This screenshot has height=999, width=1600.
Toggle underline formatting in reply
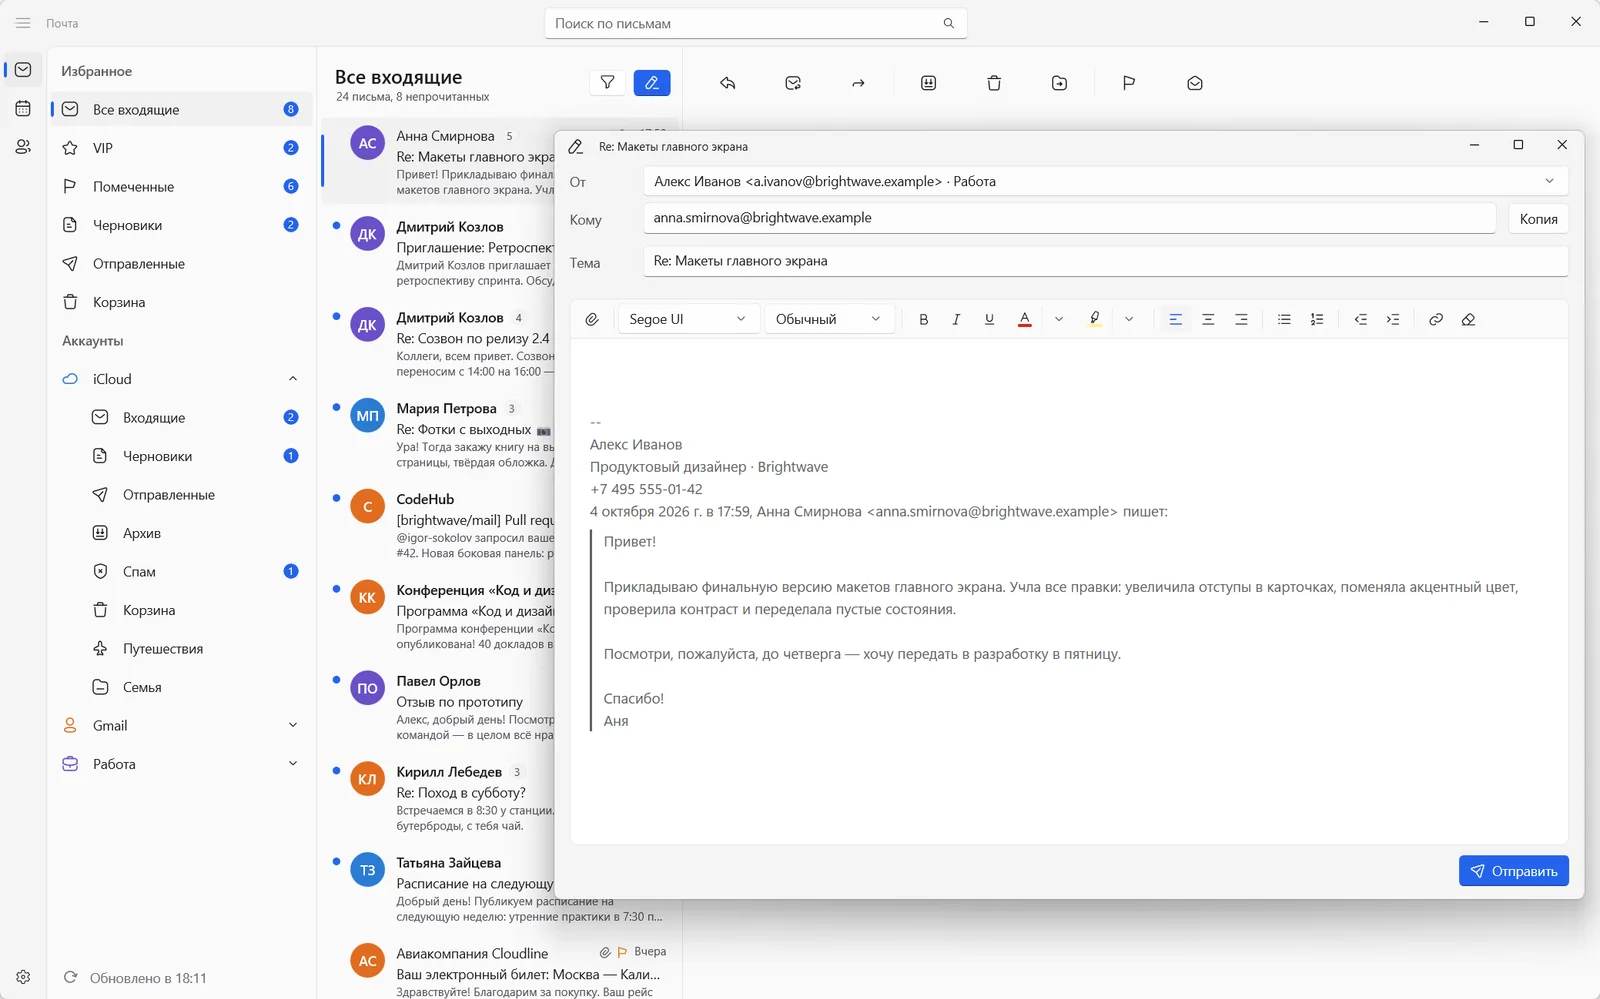coord(989,319)
